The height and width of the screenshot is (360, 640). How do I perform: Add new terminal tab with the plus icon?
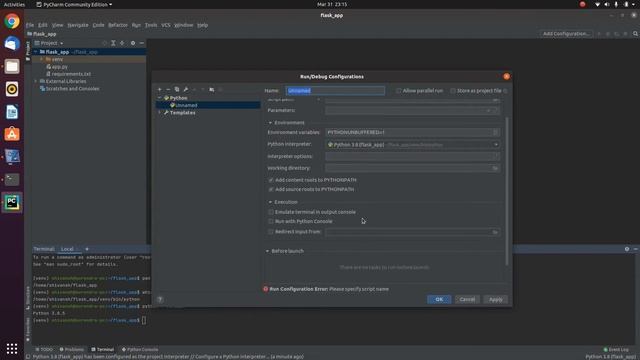pos(87,249)
